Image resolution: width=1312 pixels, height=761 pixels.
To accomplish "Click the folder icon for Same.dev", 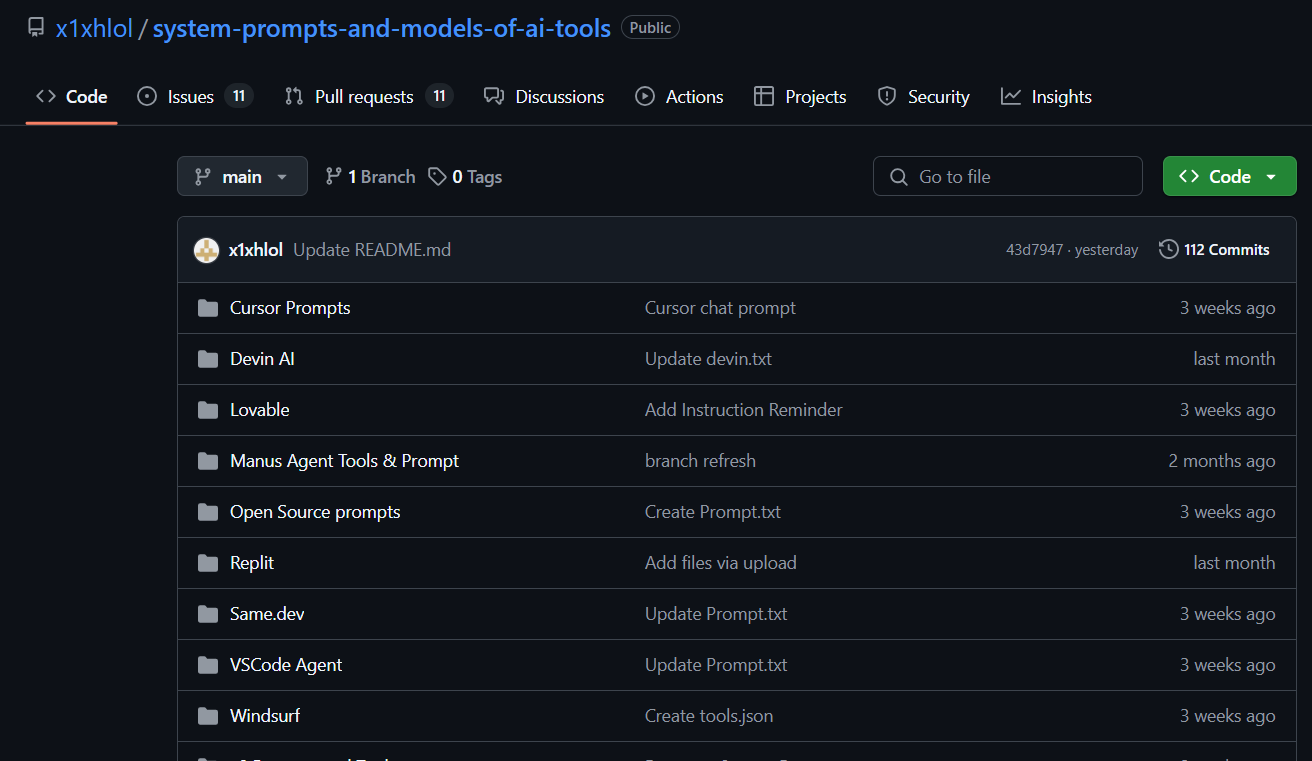I will coord(208,614).
